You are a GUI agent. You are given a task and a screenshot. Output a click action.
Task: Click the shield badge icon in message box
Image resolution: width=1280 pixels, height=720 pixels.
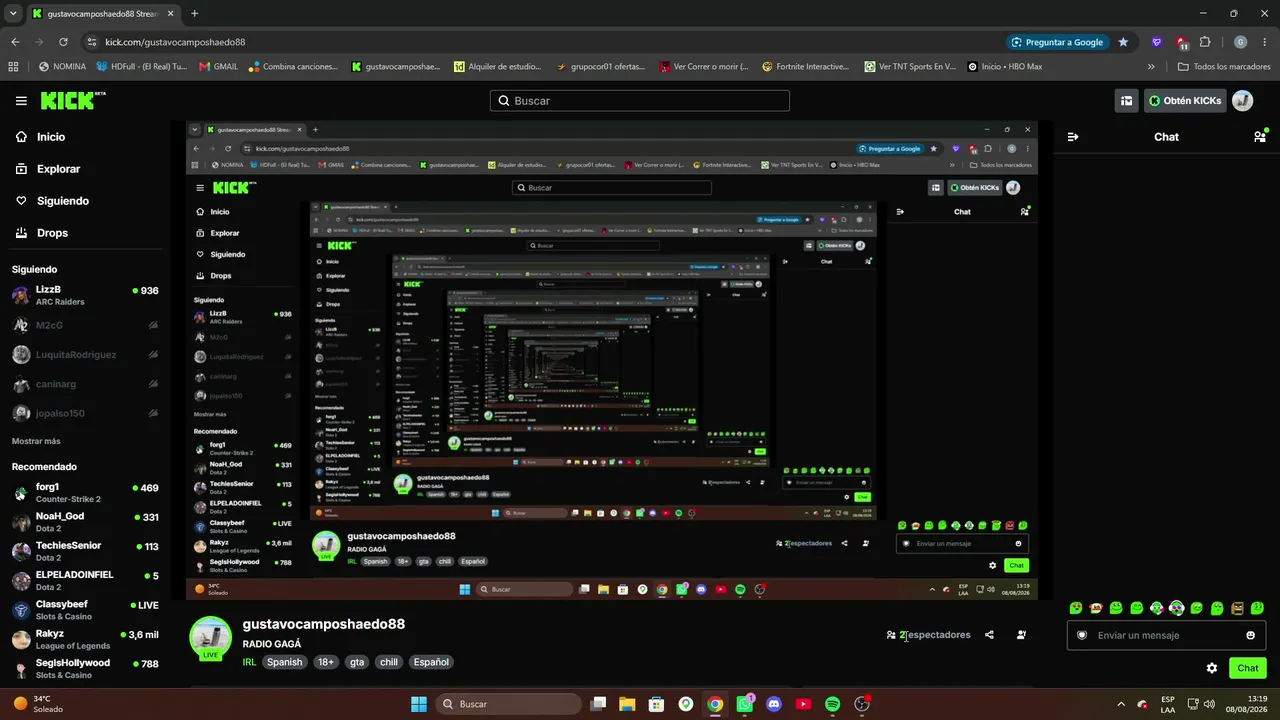[1081, 635]
